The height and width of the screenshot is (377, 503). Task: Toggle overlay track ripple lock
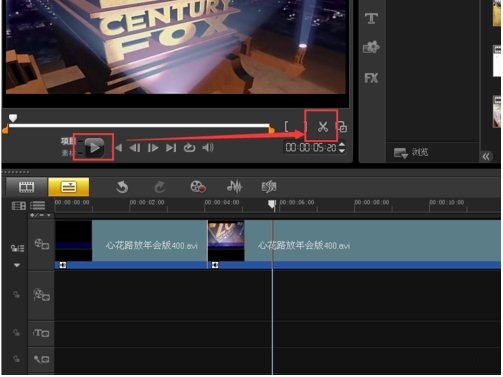pyautogui.click(x=16, y=295)
